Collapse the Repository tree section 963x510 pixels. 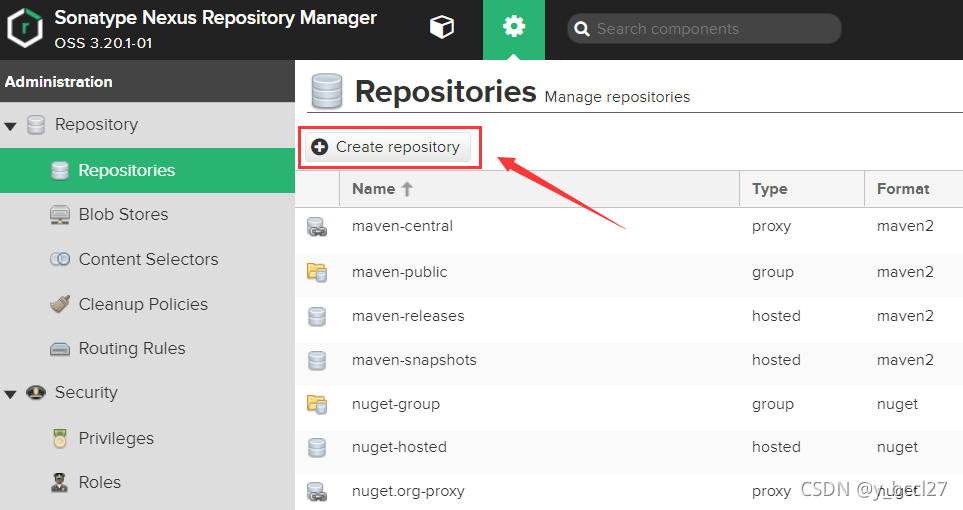tap(10, 127)
